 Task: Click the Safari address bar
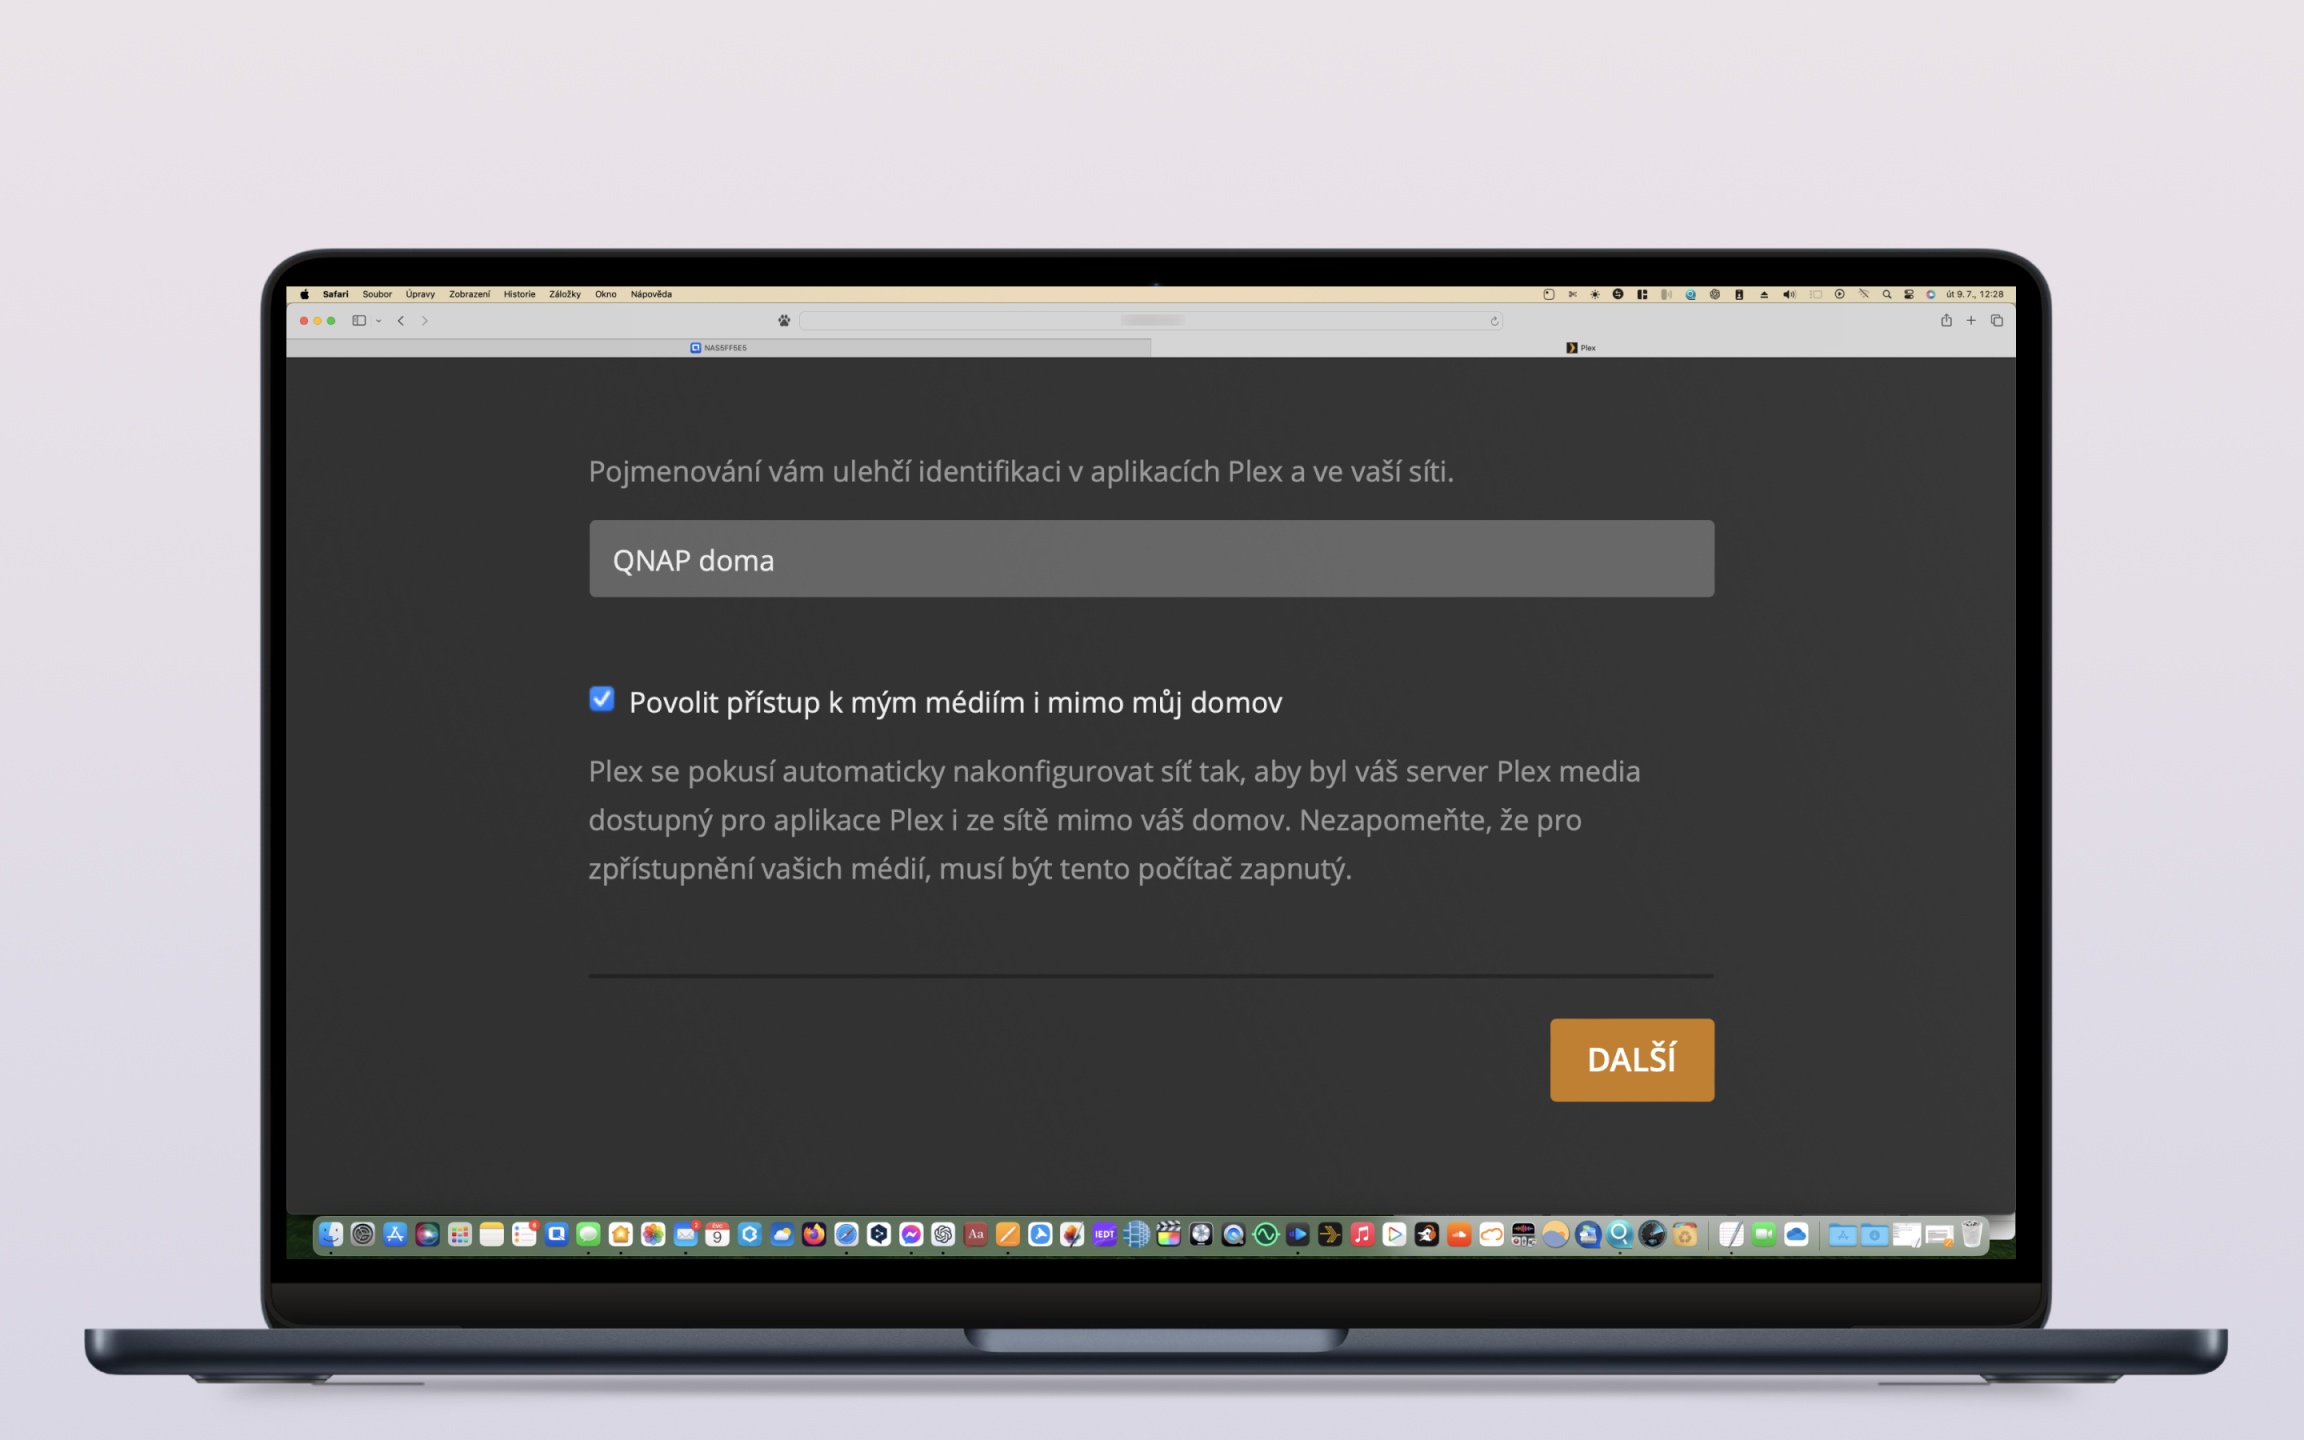point(1150,321)
